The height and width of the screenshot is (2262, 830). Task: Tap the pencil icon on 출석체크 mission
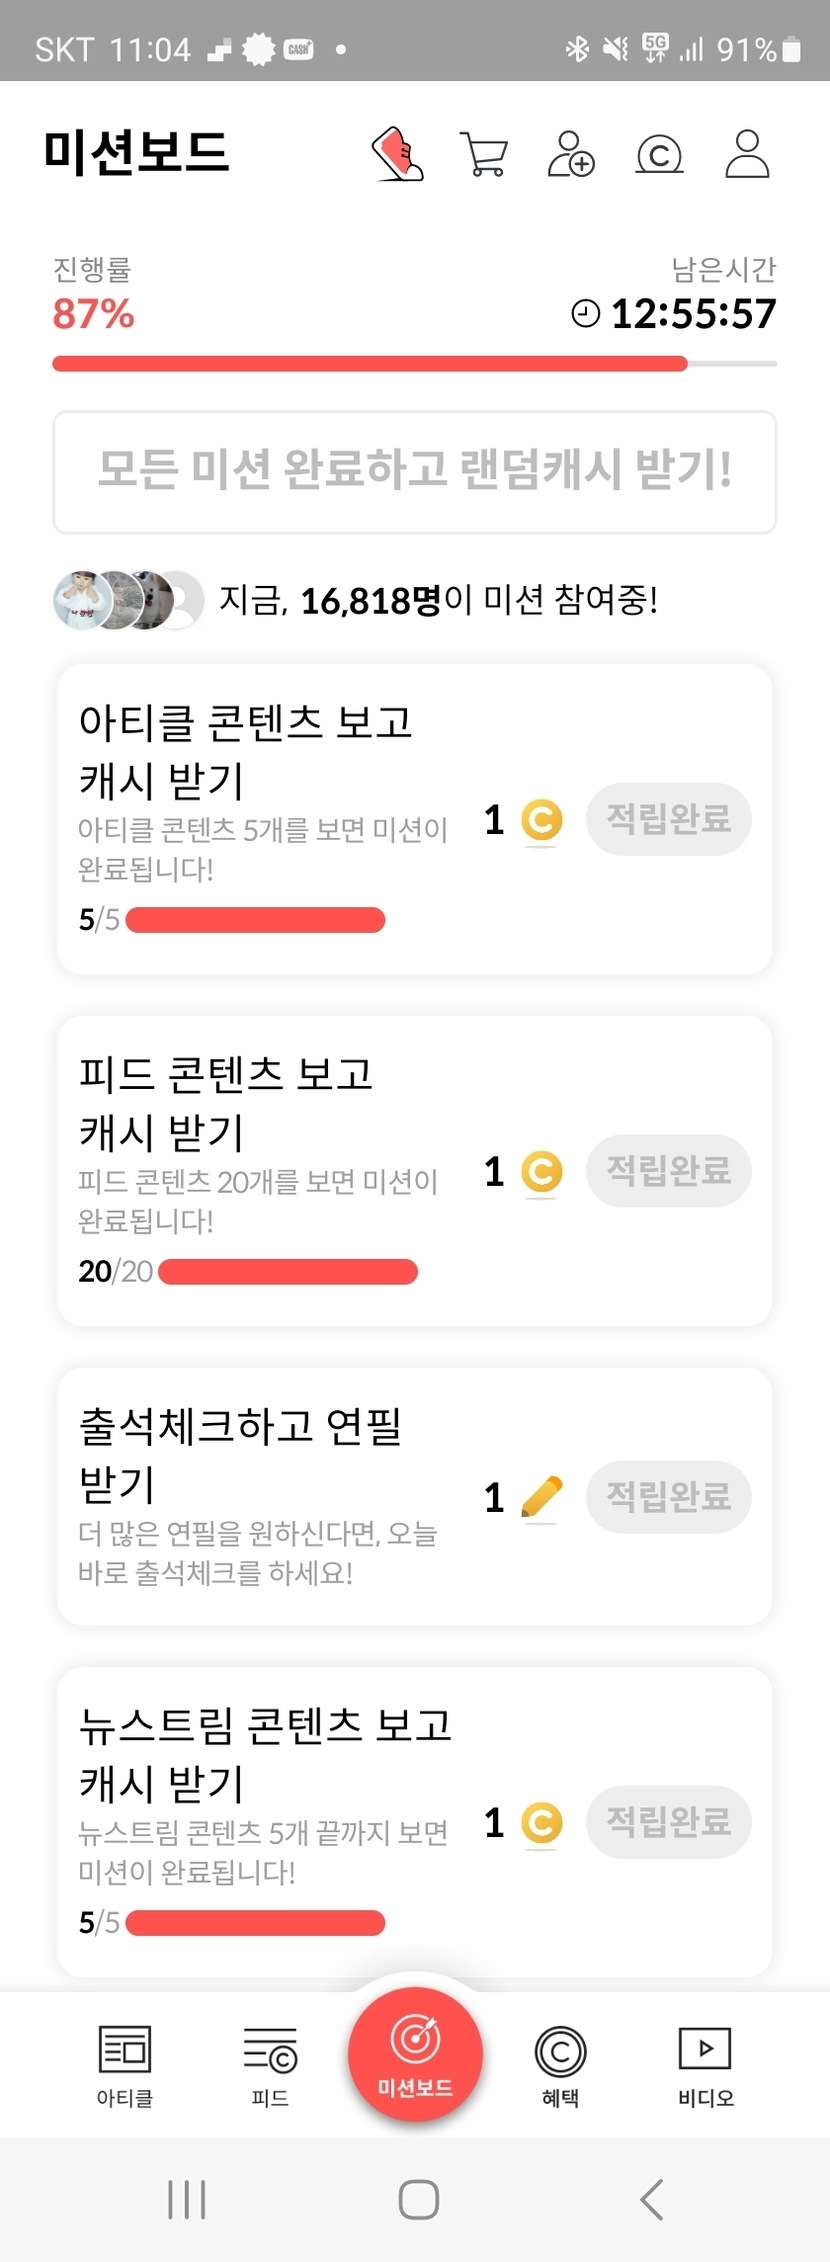542,1497
